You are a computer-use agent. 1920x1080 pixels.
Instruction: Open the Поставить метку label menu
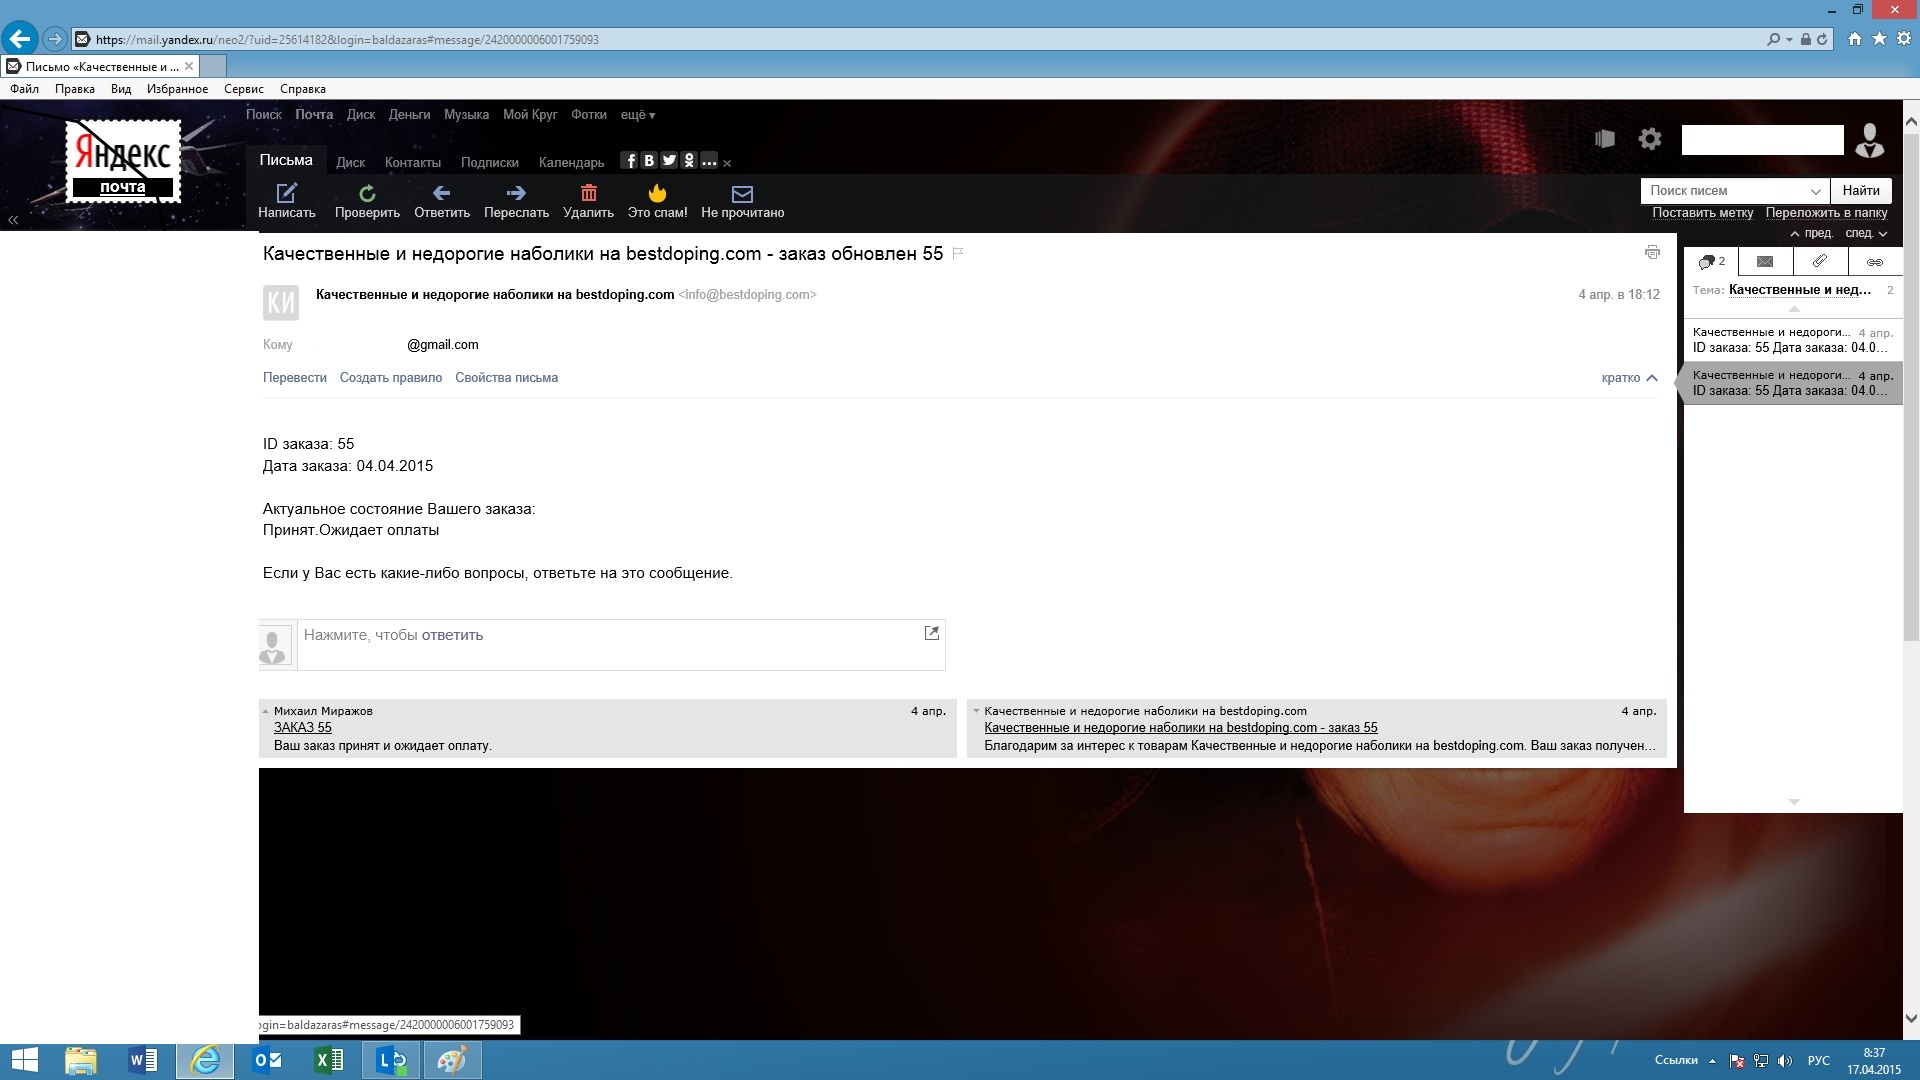1702,213
